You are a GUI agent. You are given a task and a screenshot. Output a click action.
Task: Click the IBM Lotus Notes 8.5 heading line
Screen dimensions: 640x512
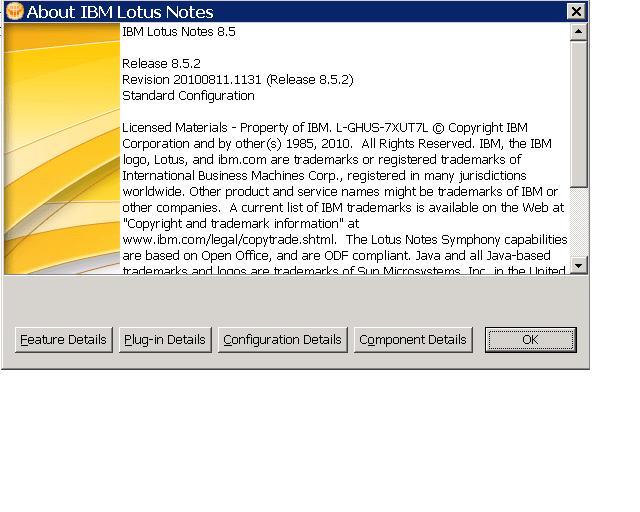click(179, 32)
